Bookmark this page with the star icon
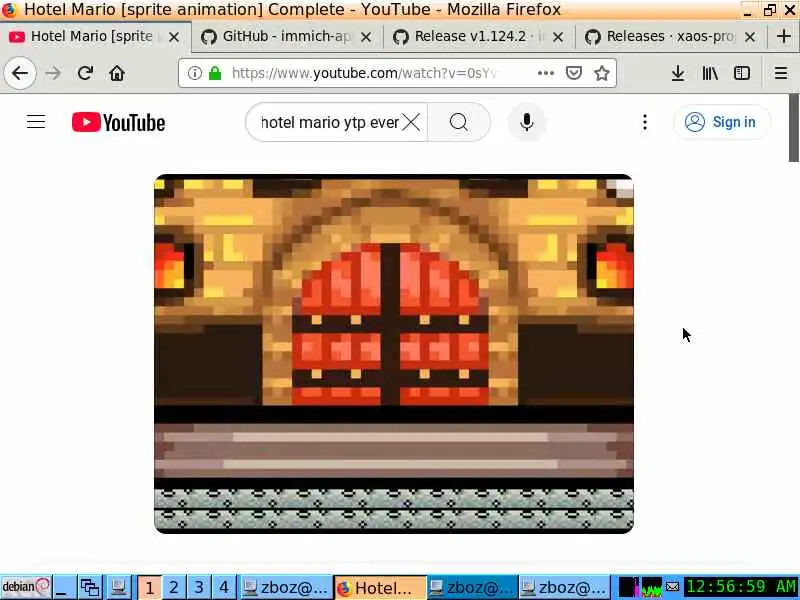The width and height of the screenshot is (800, 600). 602,73
